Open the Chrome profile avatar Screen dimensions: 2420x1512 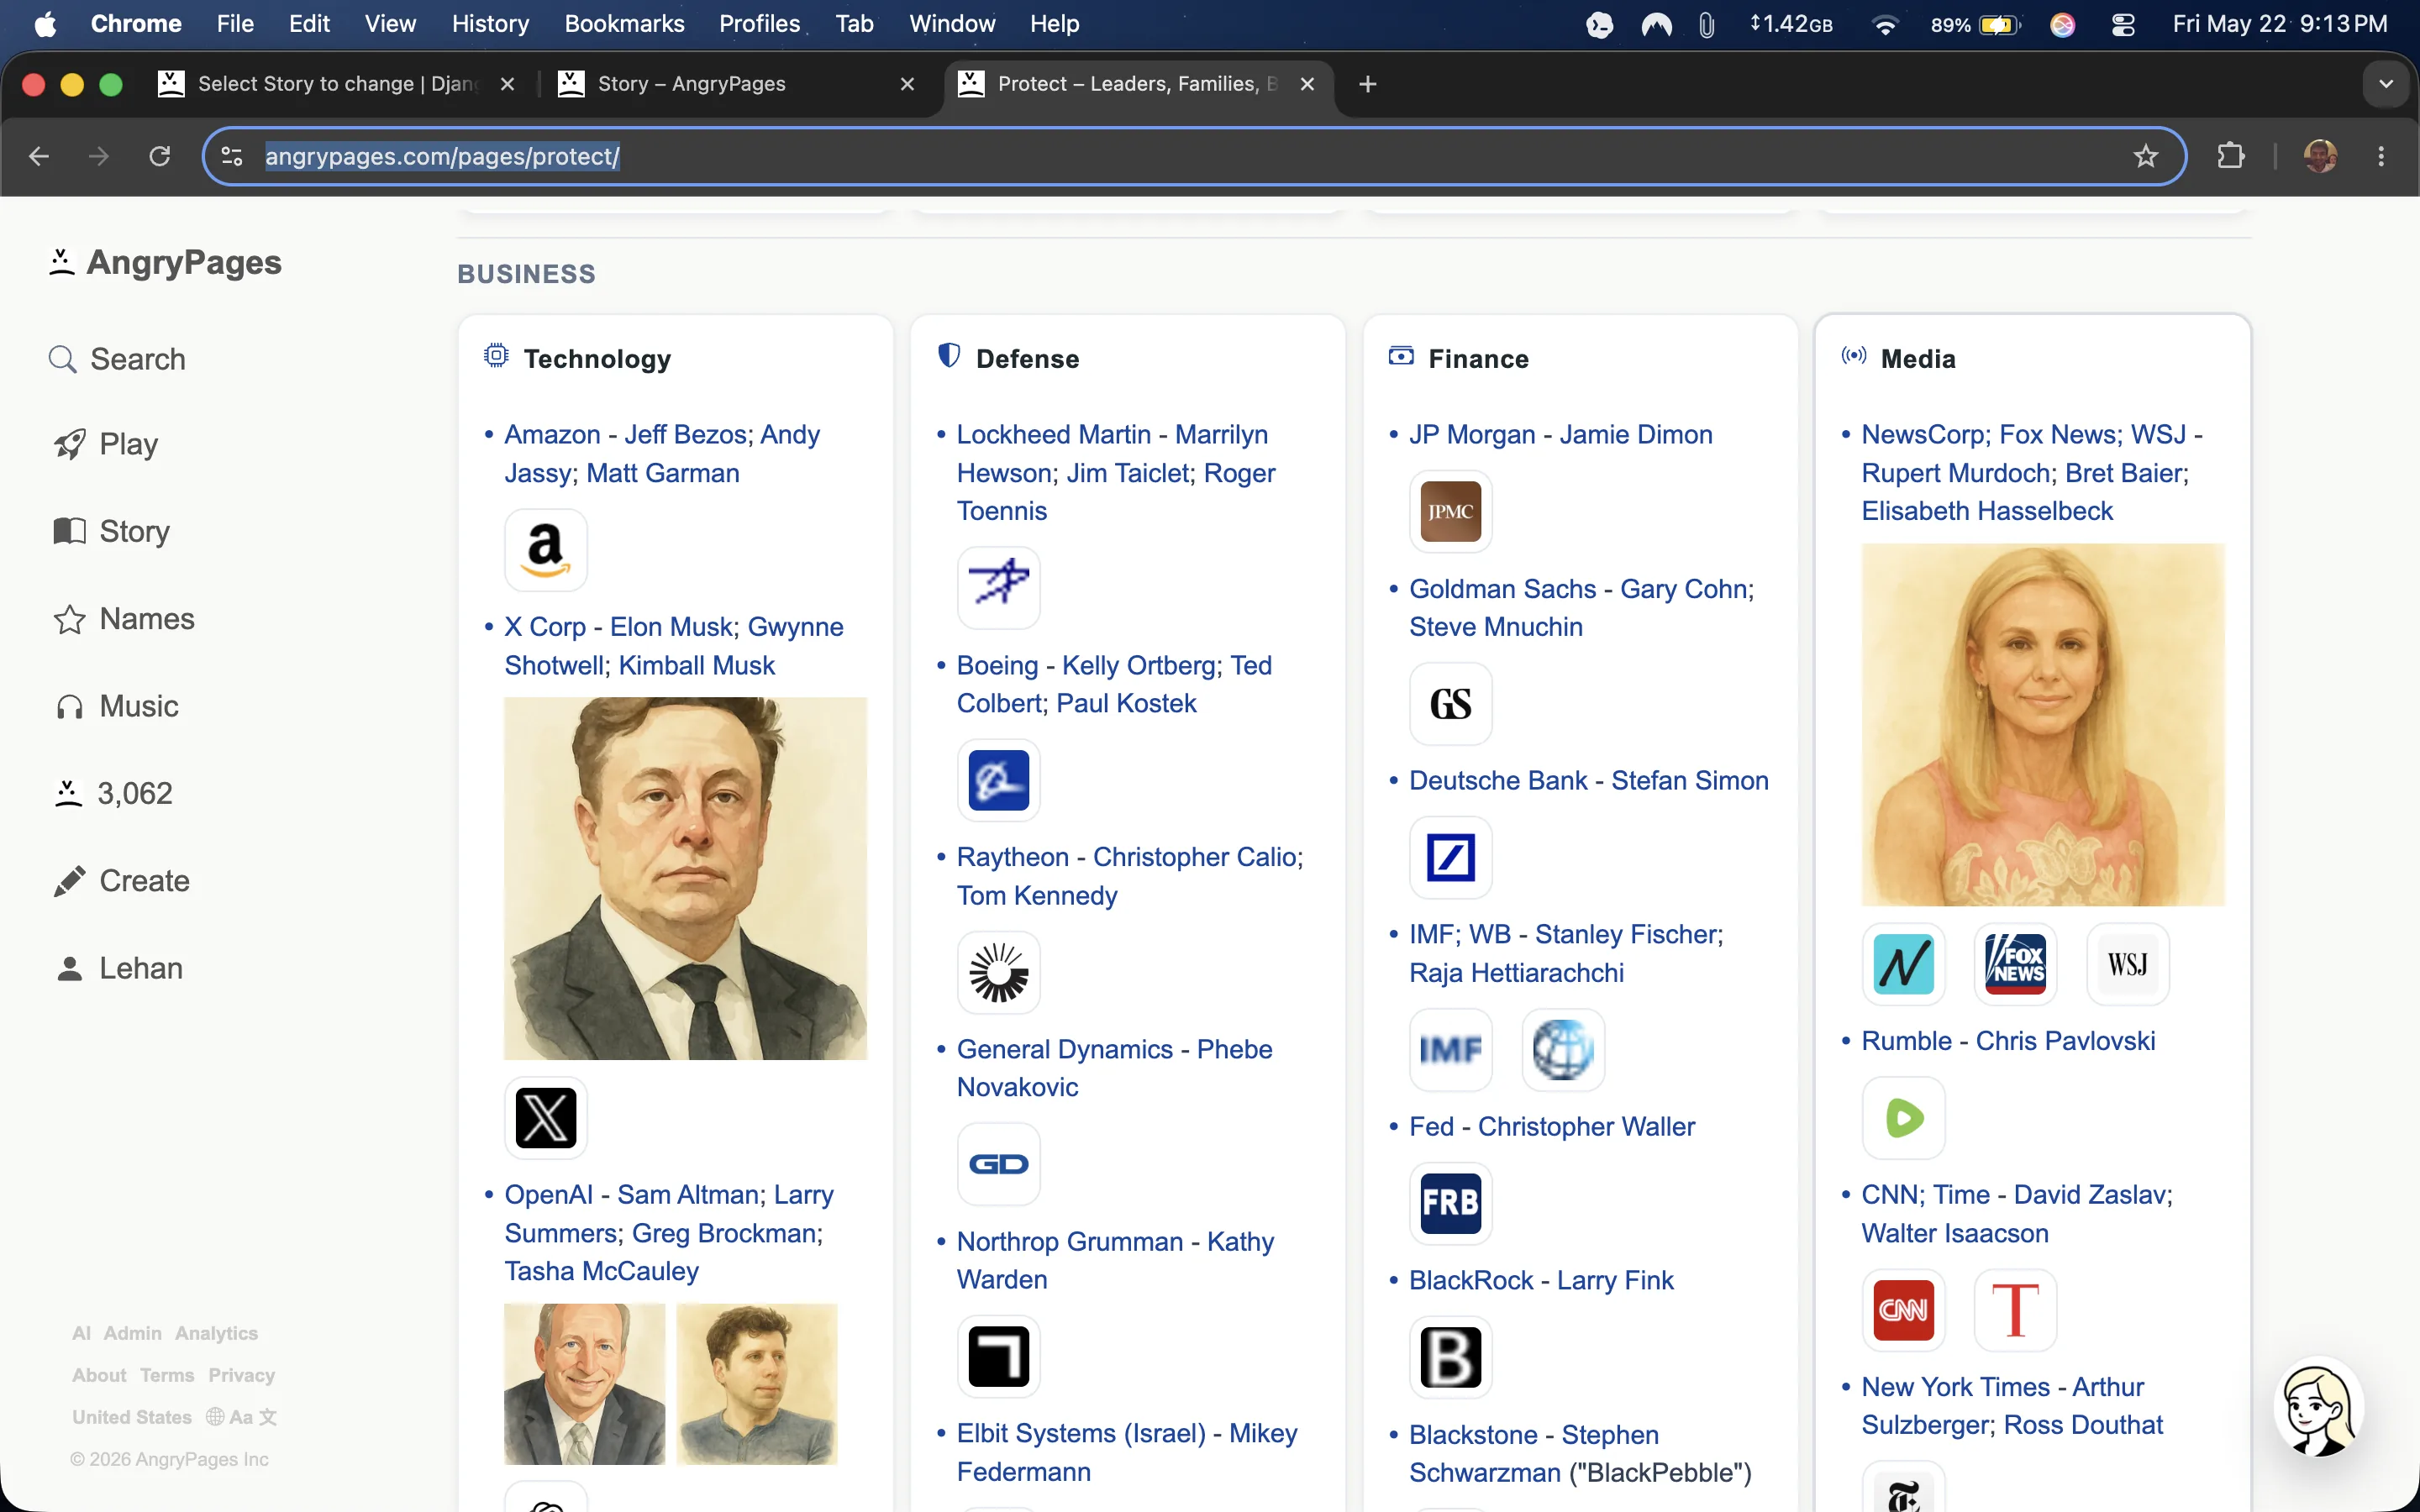(x=2320, y=156)
